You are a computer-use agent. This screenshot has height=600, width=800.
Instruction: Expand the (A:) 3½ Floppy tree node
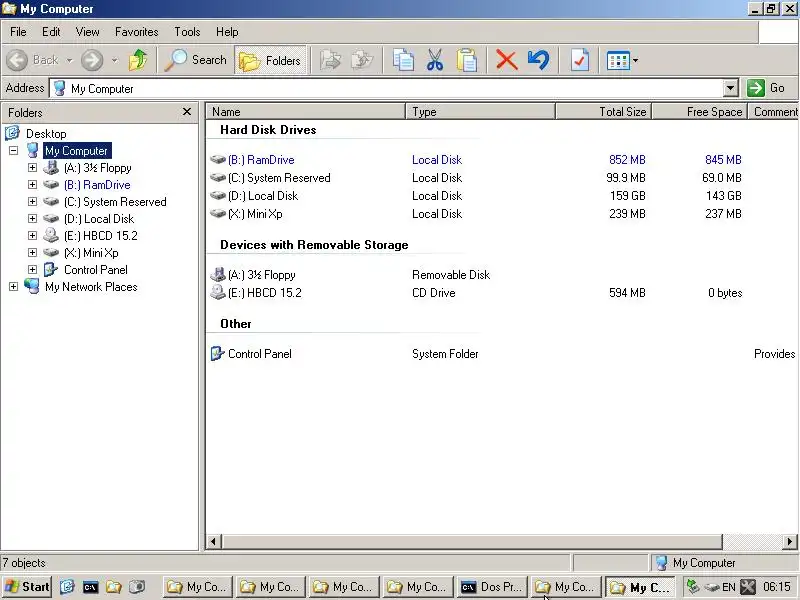(32, 167)
